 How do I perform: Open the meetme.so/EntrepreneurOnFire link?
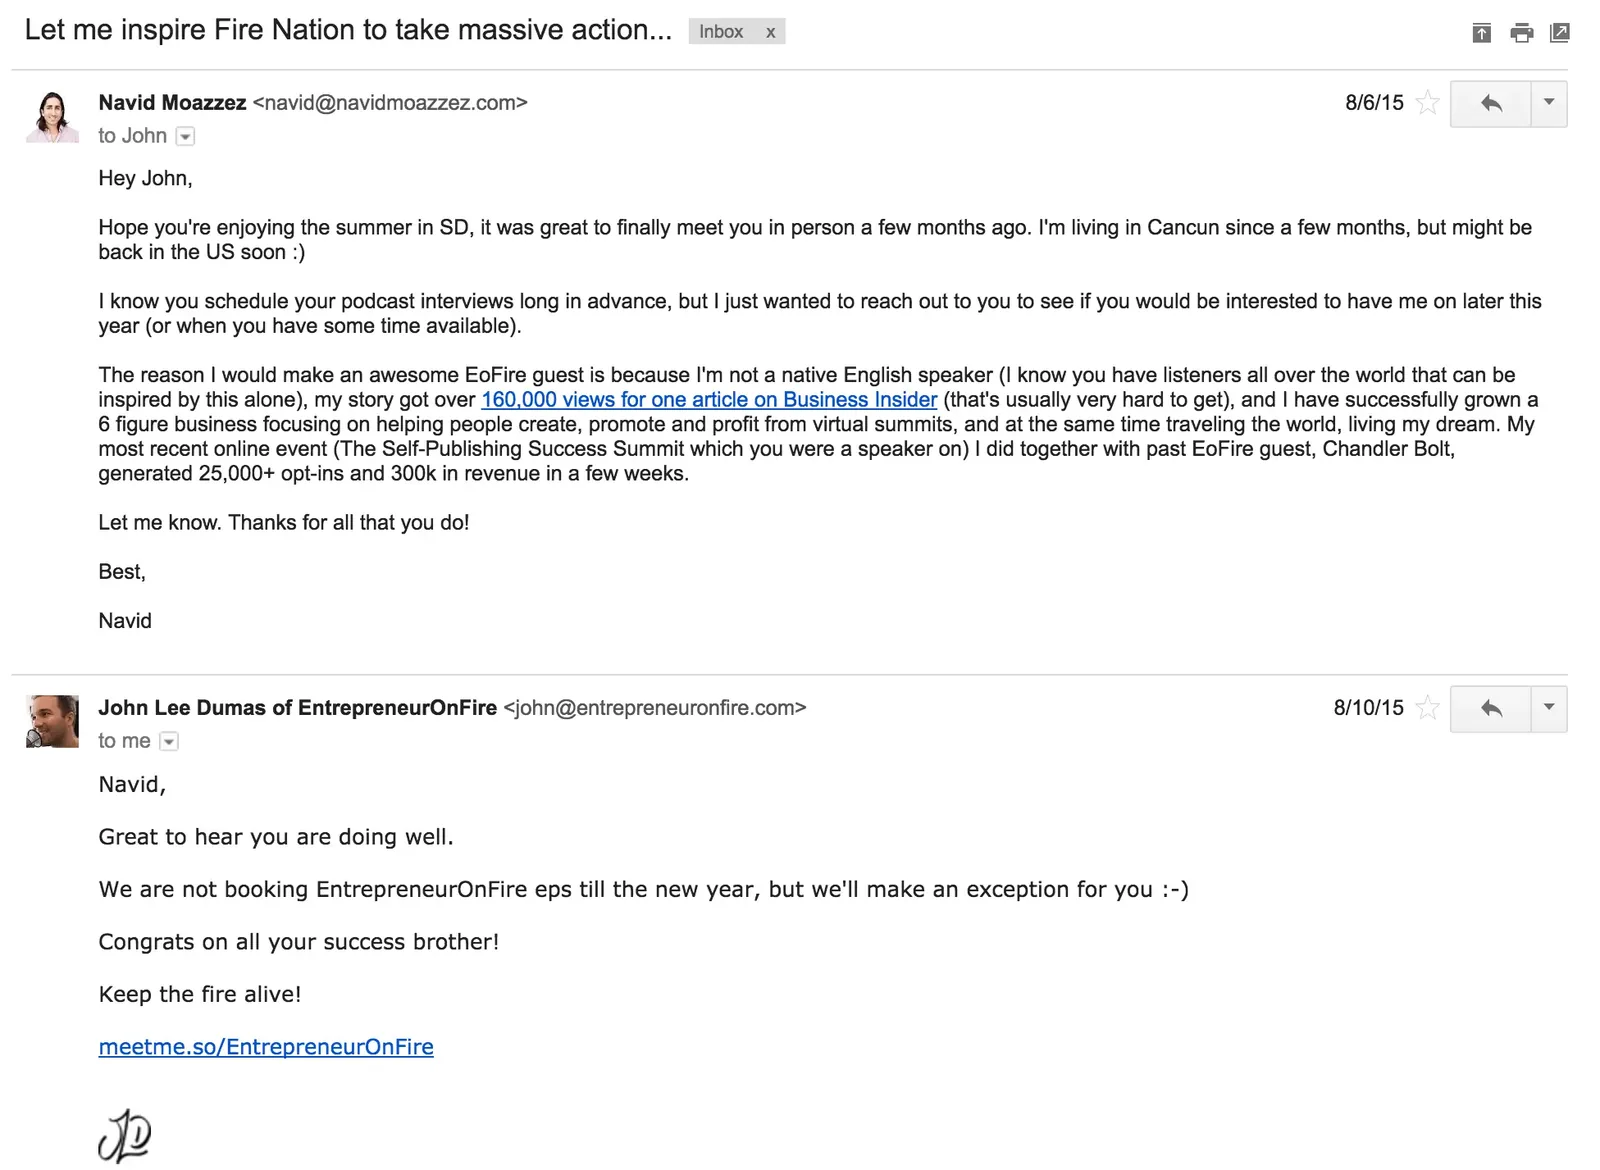coord(266,1046)
